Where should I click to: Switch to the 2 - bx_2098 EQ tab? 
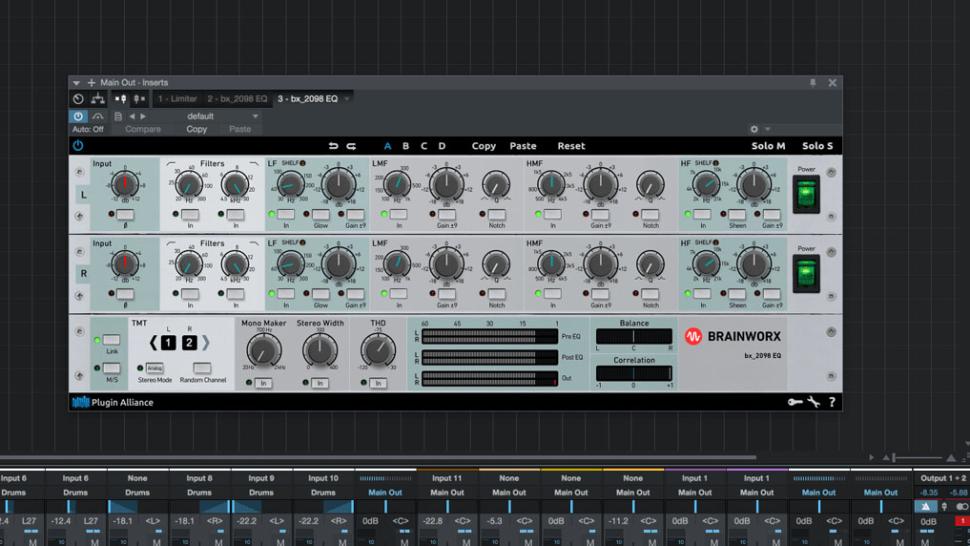237,98
